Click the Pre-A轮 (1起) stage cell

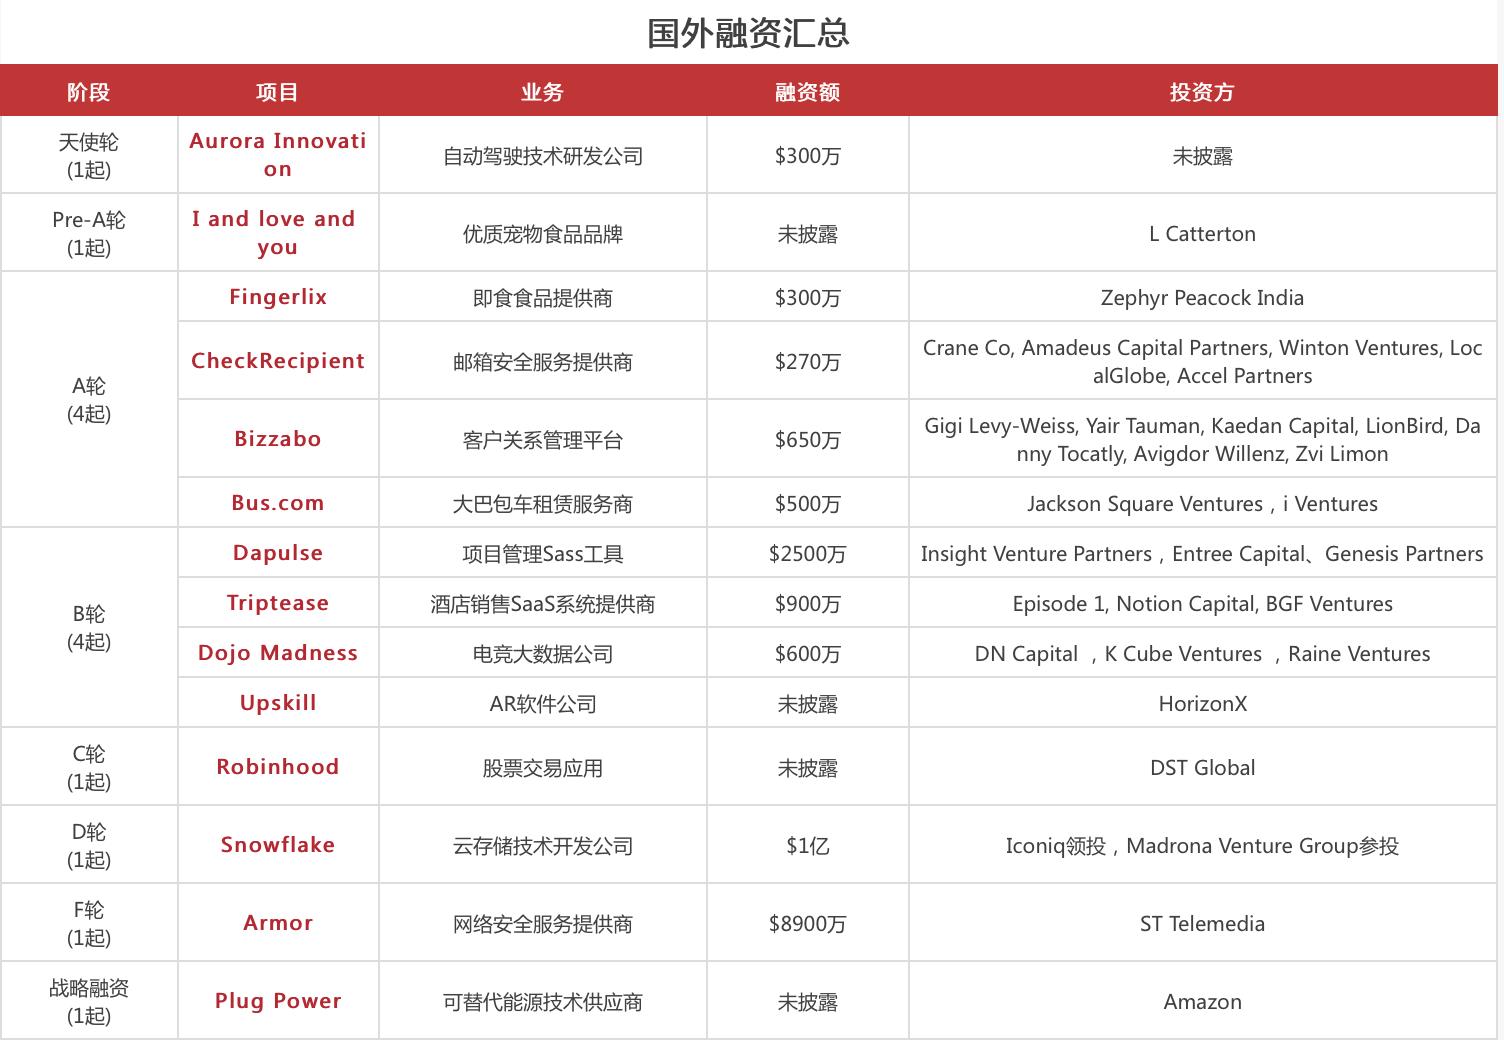click(89, 234)
